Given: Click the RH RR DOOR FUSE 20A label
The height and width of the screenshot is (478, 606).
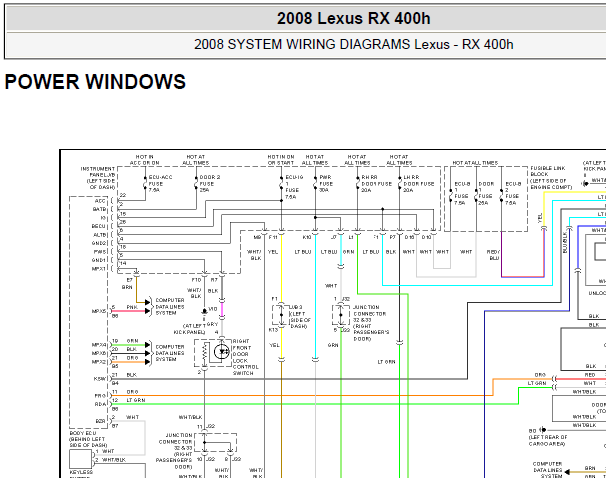Looking at the screenshot, I should coord(378,184).
